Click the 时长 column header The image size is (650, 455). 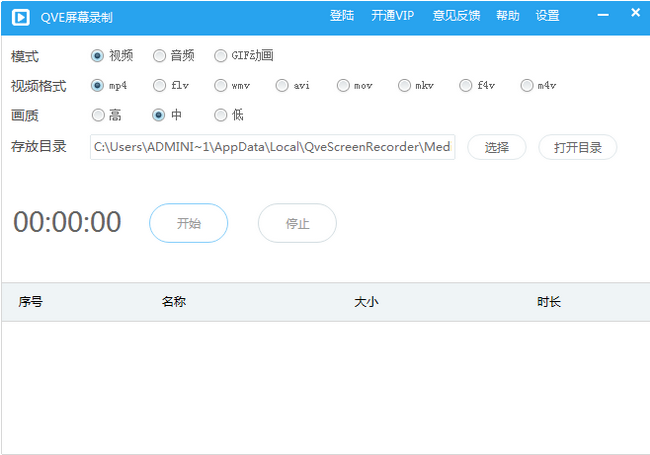[x=548, y=302]
